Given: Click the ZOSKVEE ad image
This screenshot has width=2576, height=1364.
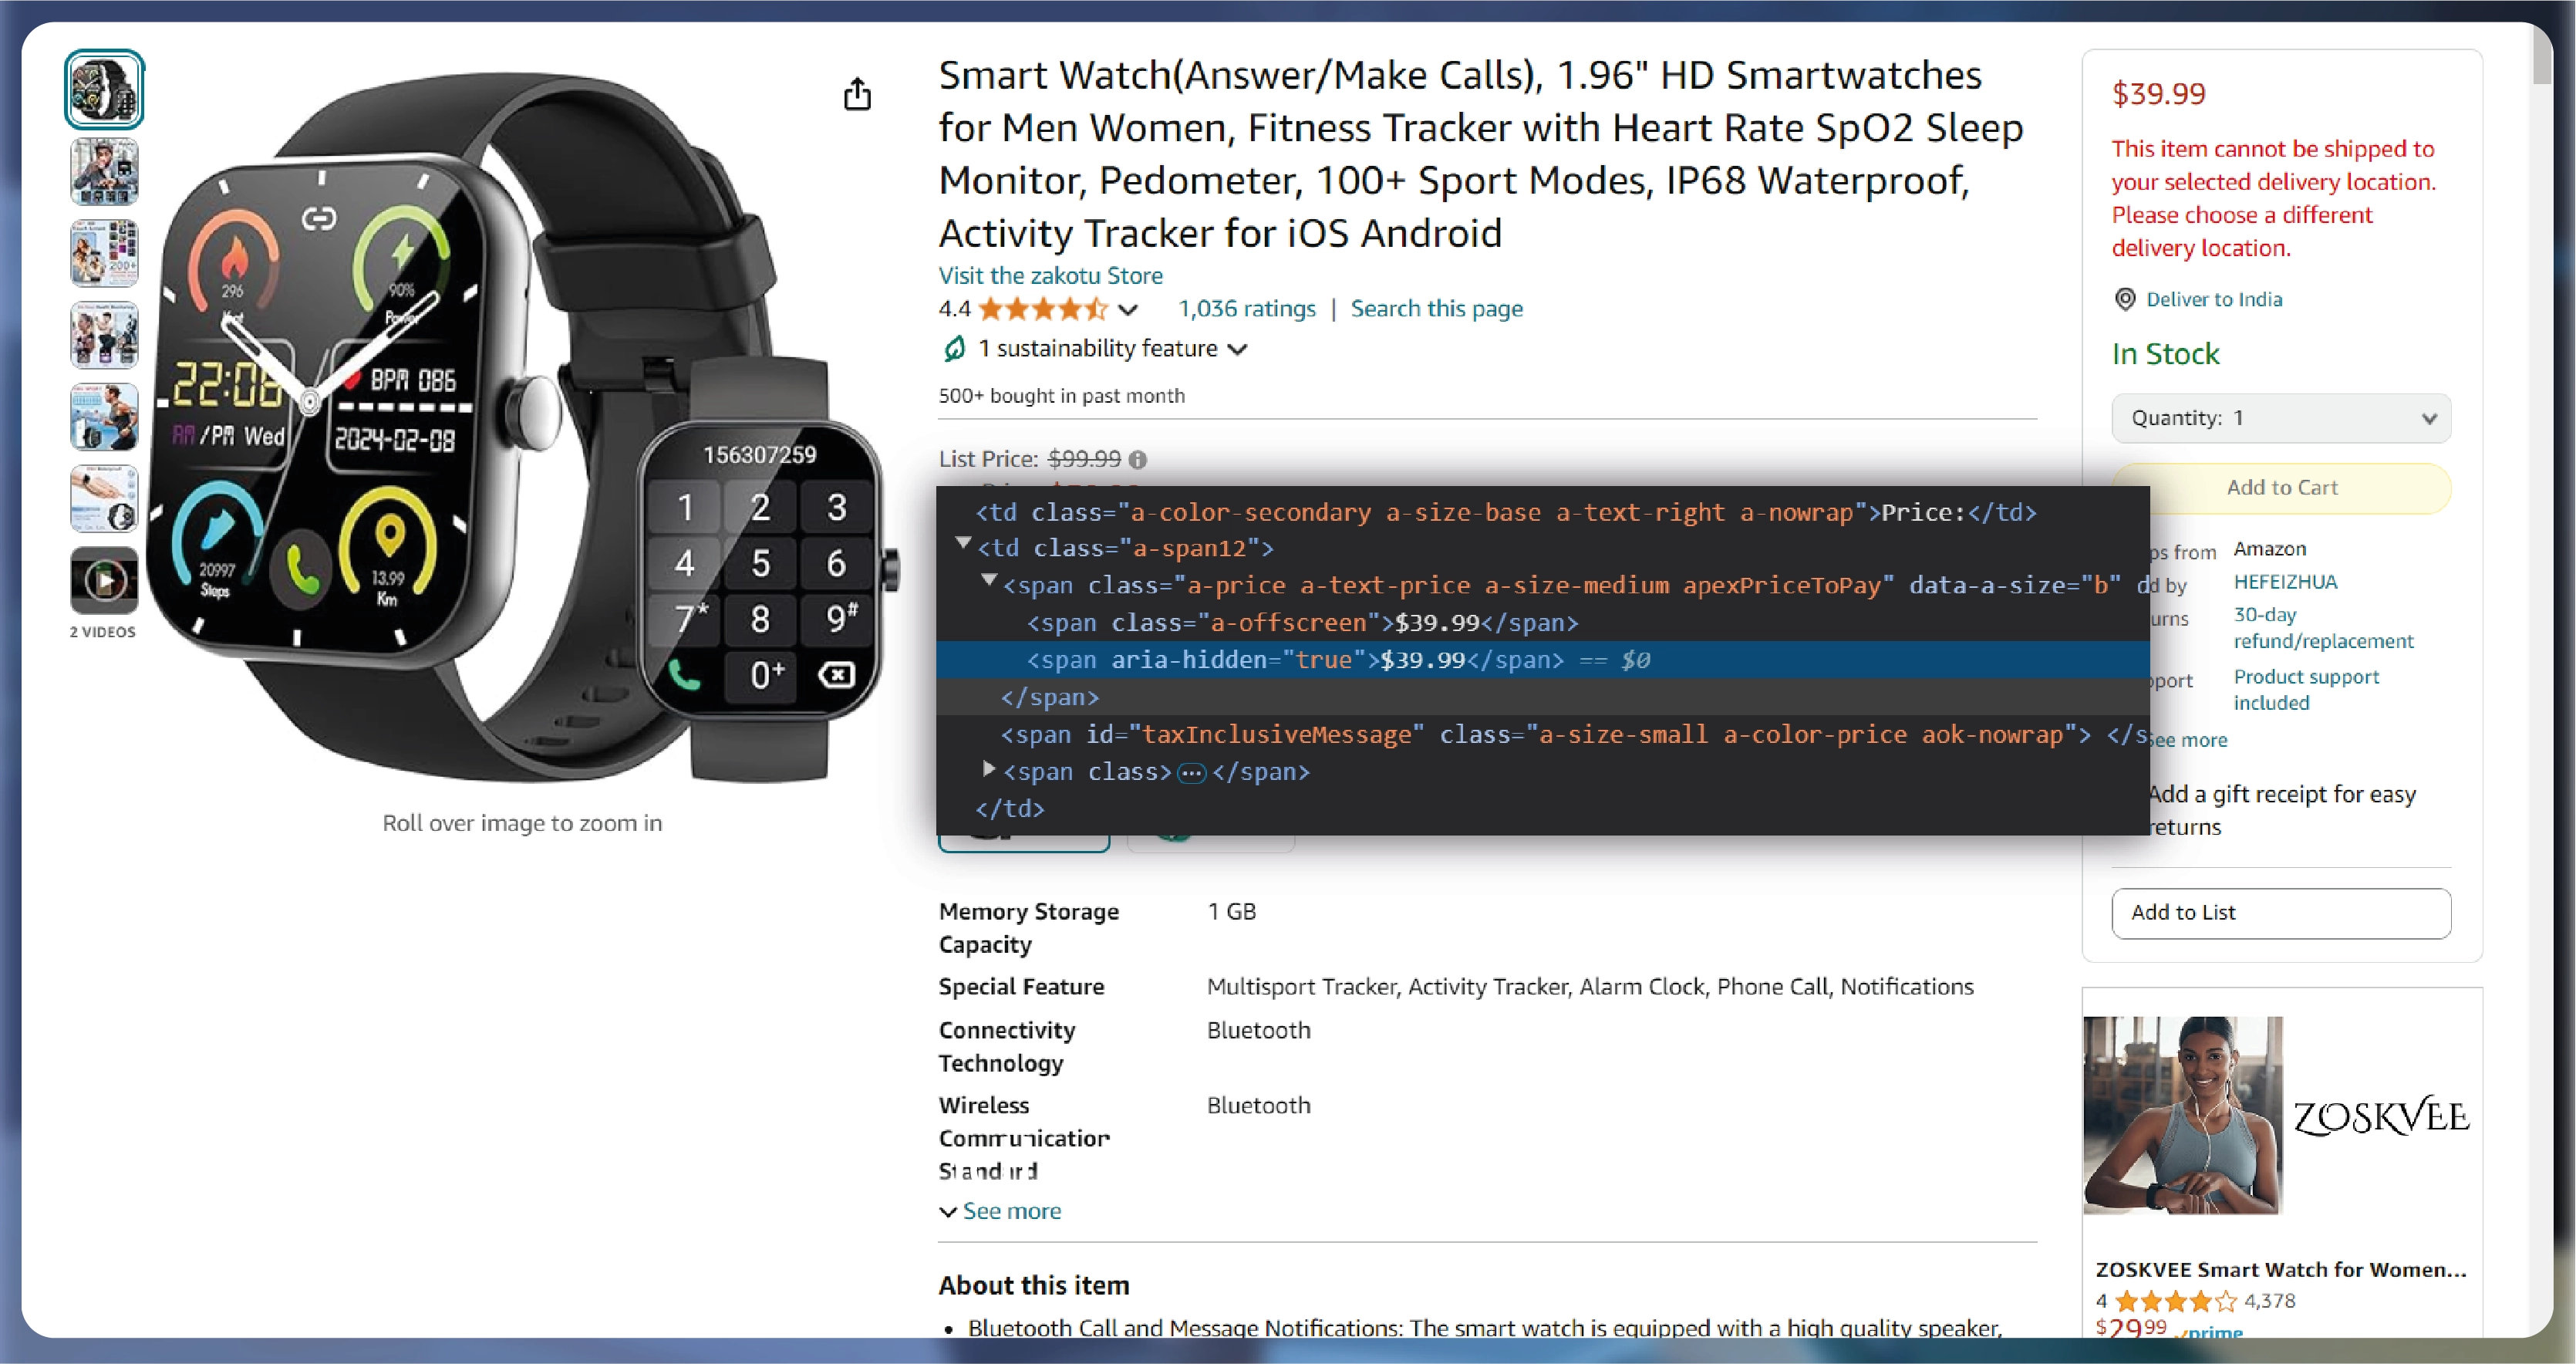Looking at the screenshot, I should tap(2182, 1115).
